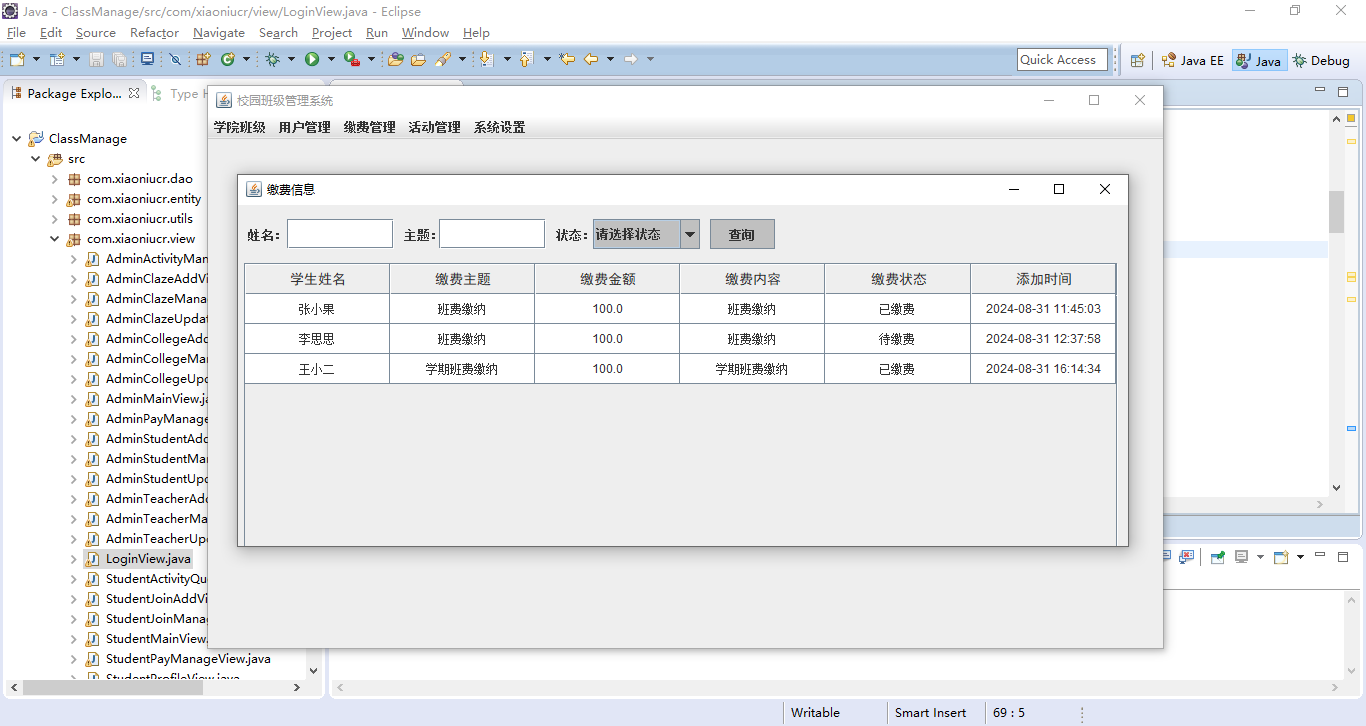Click the monitor toolbar icon near Save All

pos(147,59)
